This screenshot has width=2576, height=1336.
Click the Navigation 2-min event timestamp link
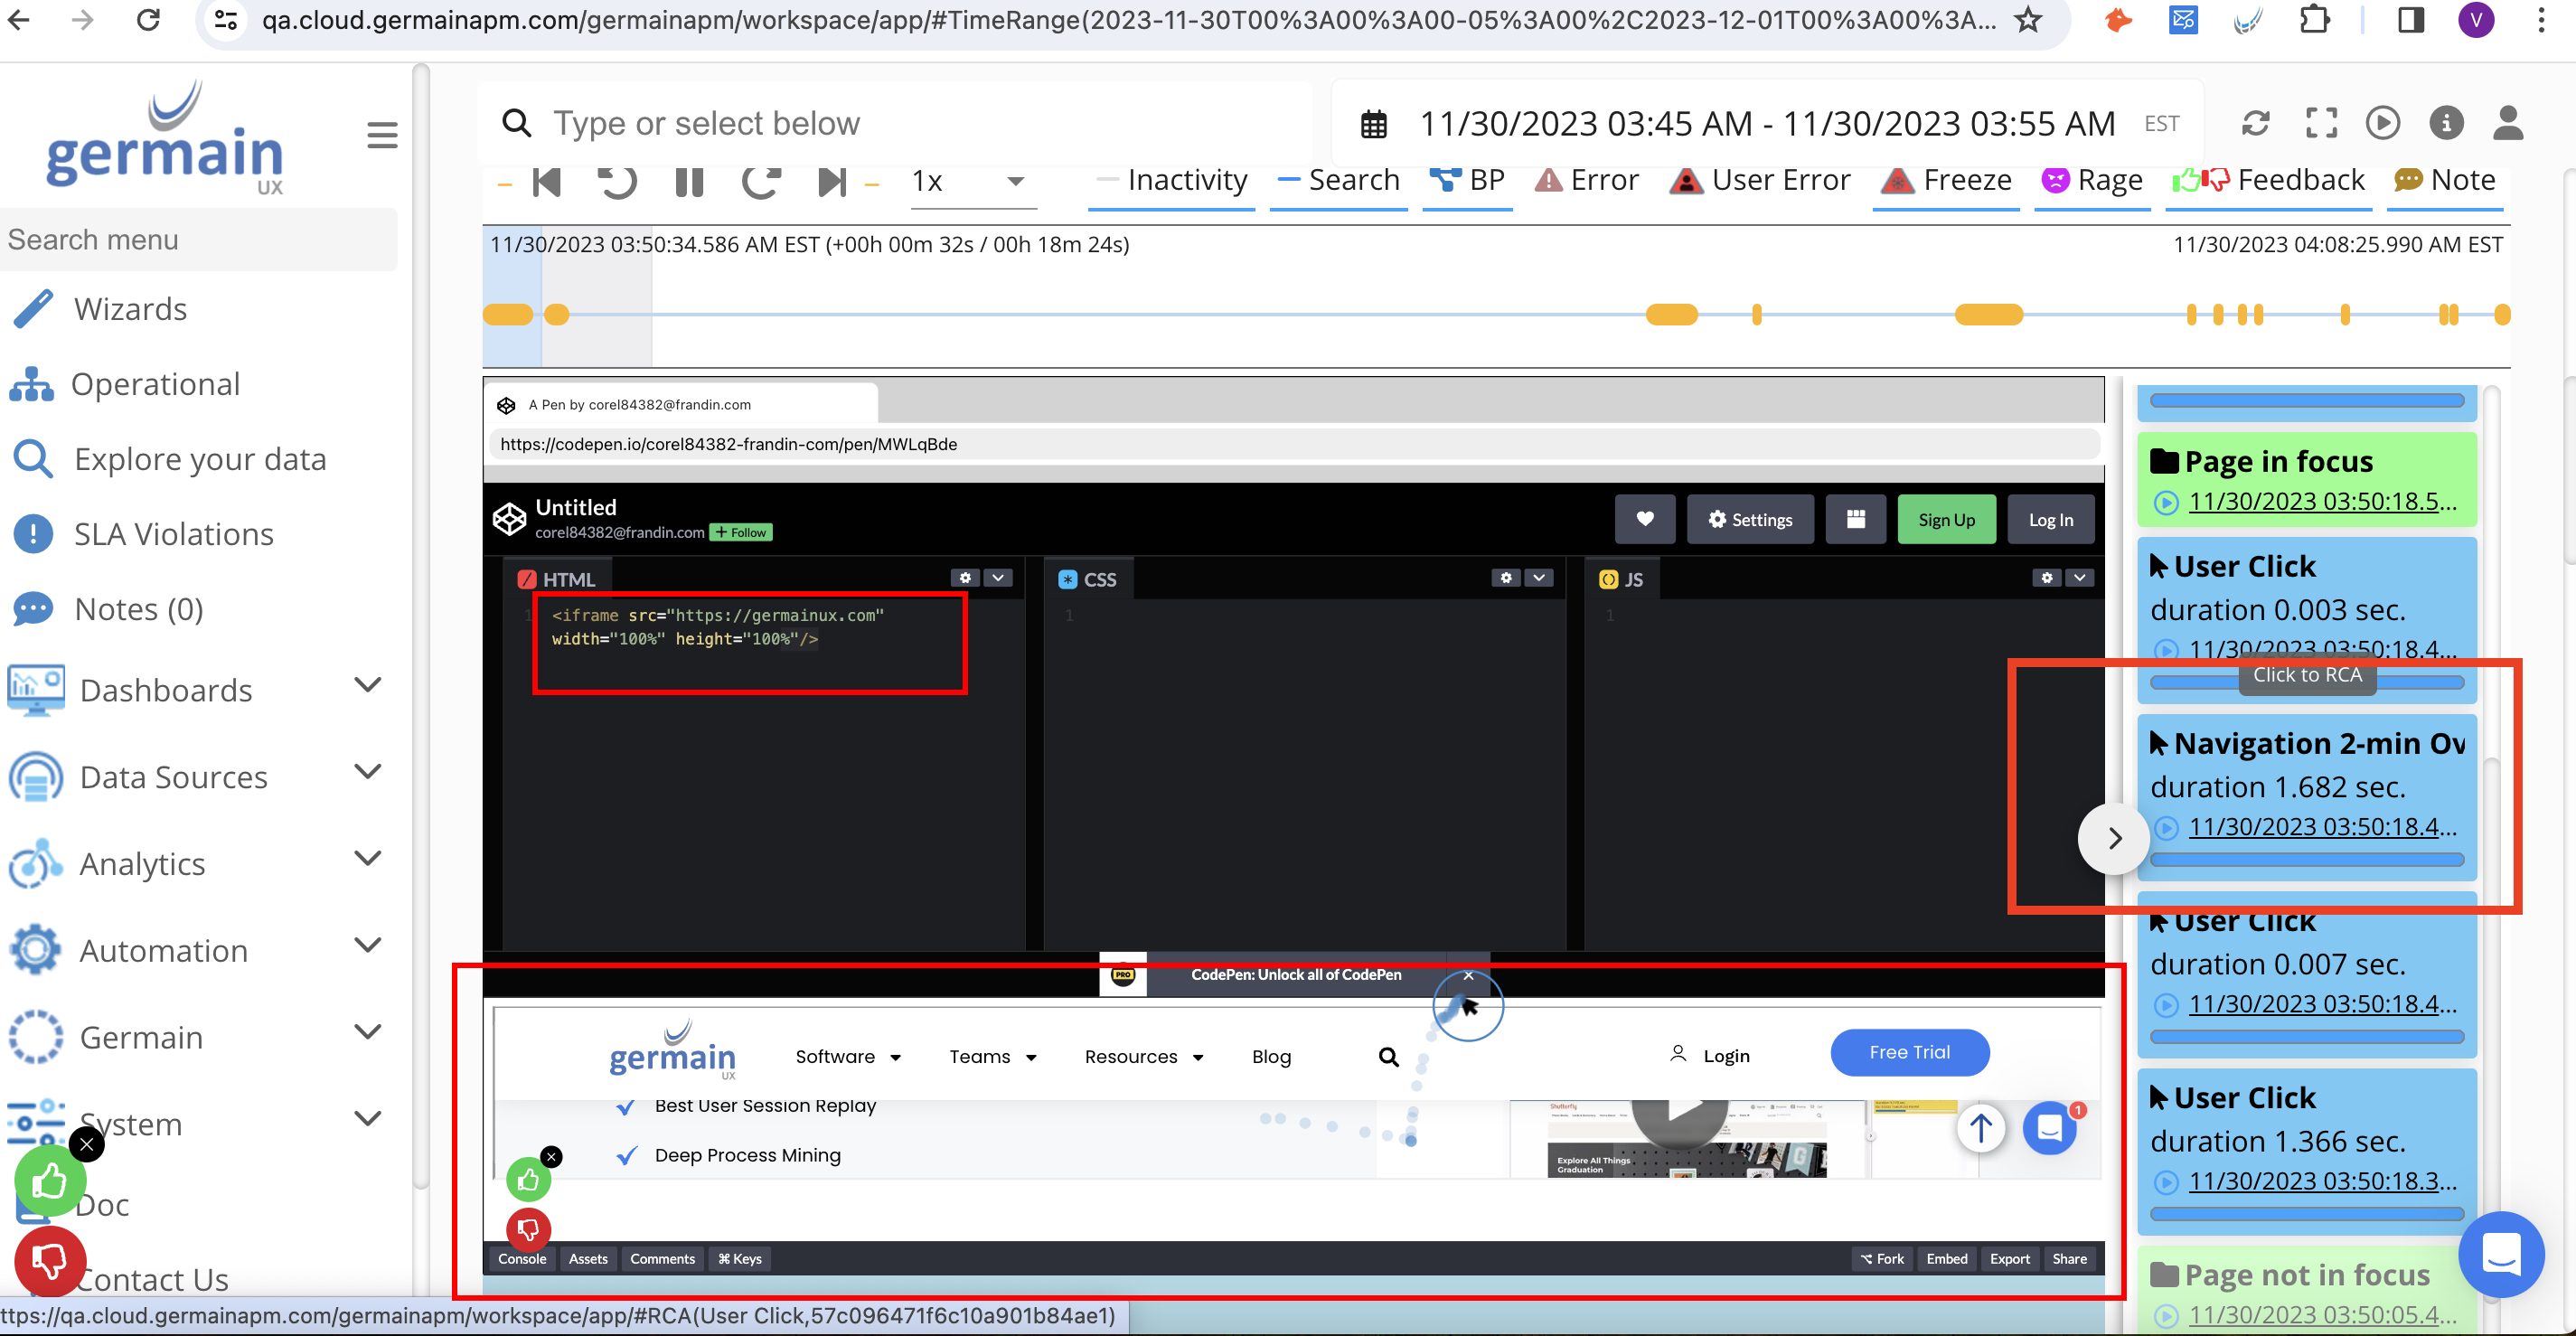(2321, 827)
